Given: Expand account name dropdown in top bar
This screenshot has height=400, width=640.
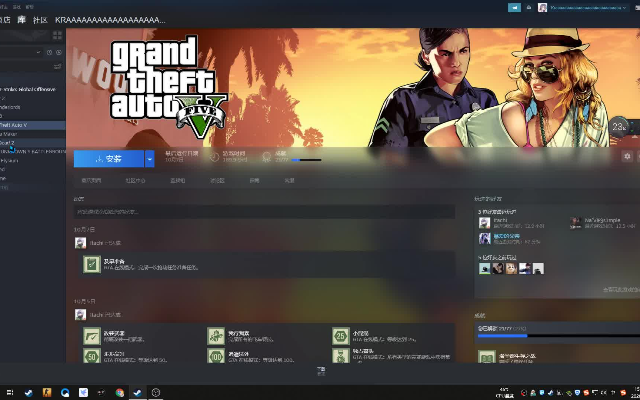Looking at the screenshot, I should 588,7.
